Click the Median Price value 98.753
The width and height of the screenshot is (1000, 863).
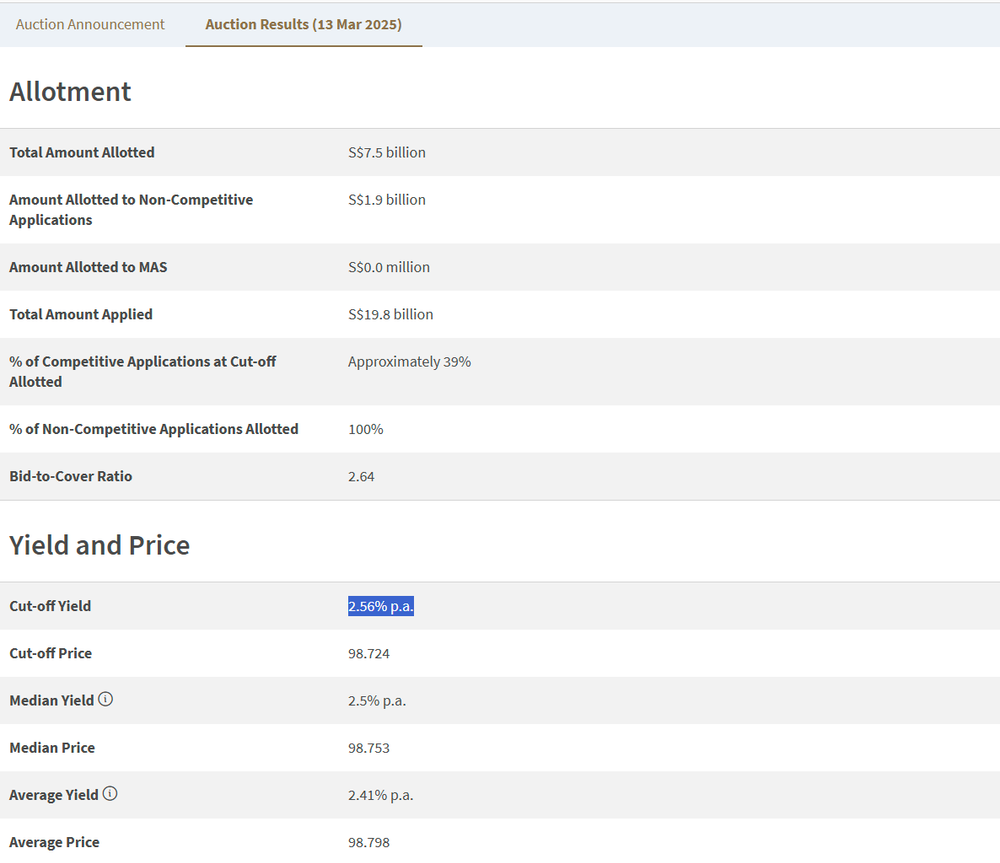pos(368,748)
